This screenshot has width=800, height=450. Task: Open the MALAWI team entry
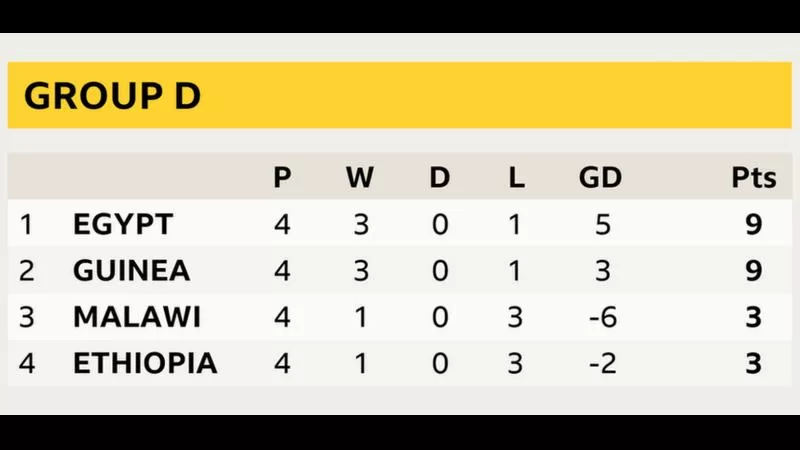[137, 317]
